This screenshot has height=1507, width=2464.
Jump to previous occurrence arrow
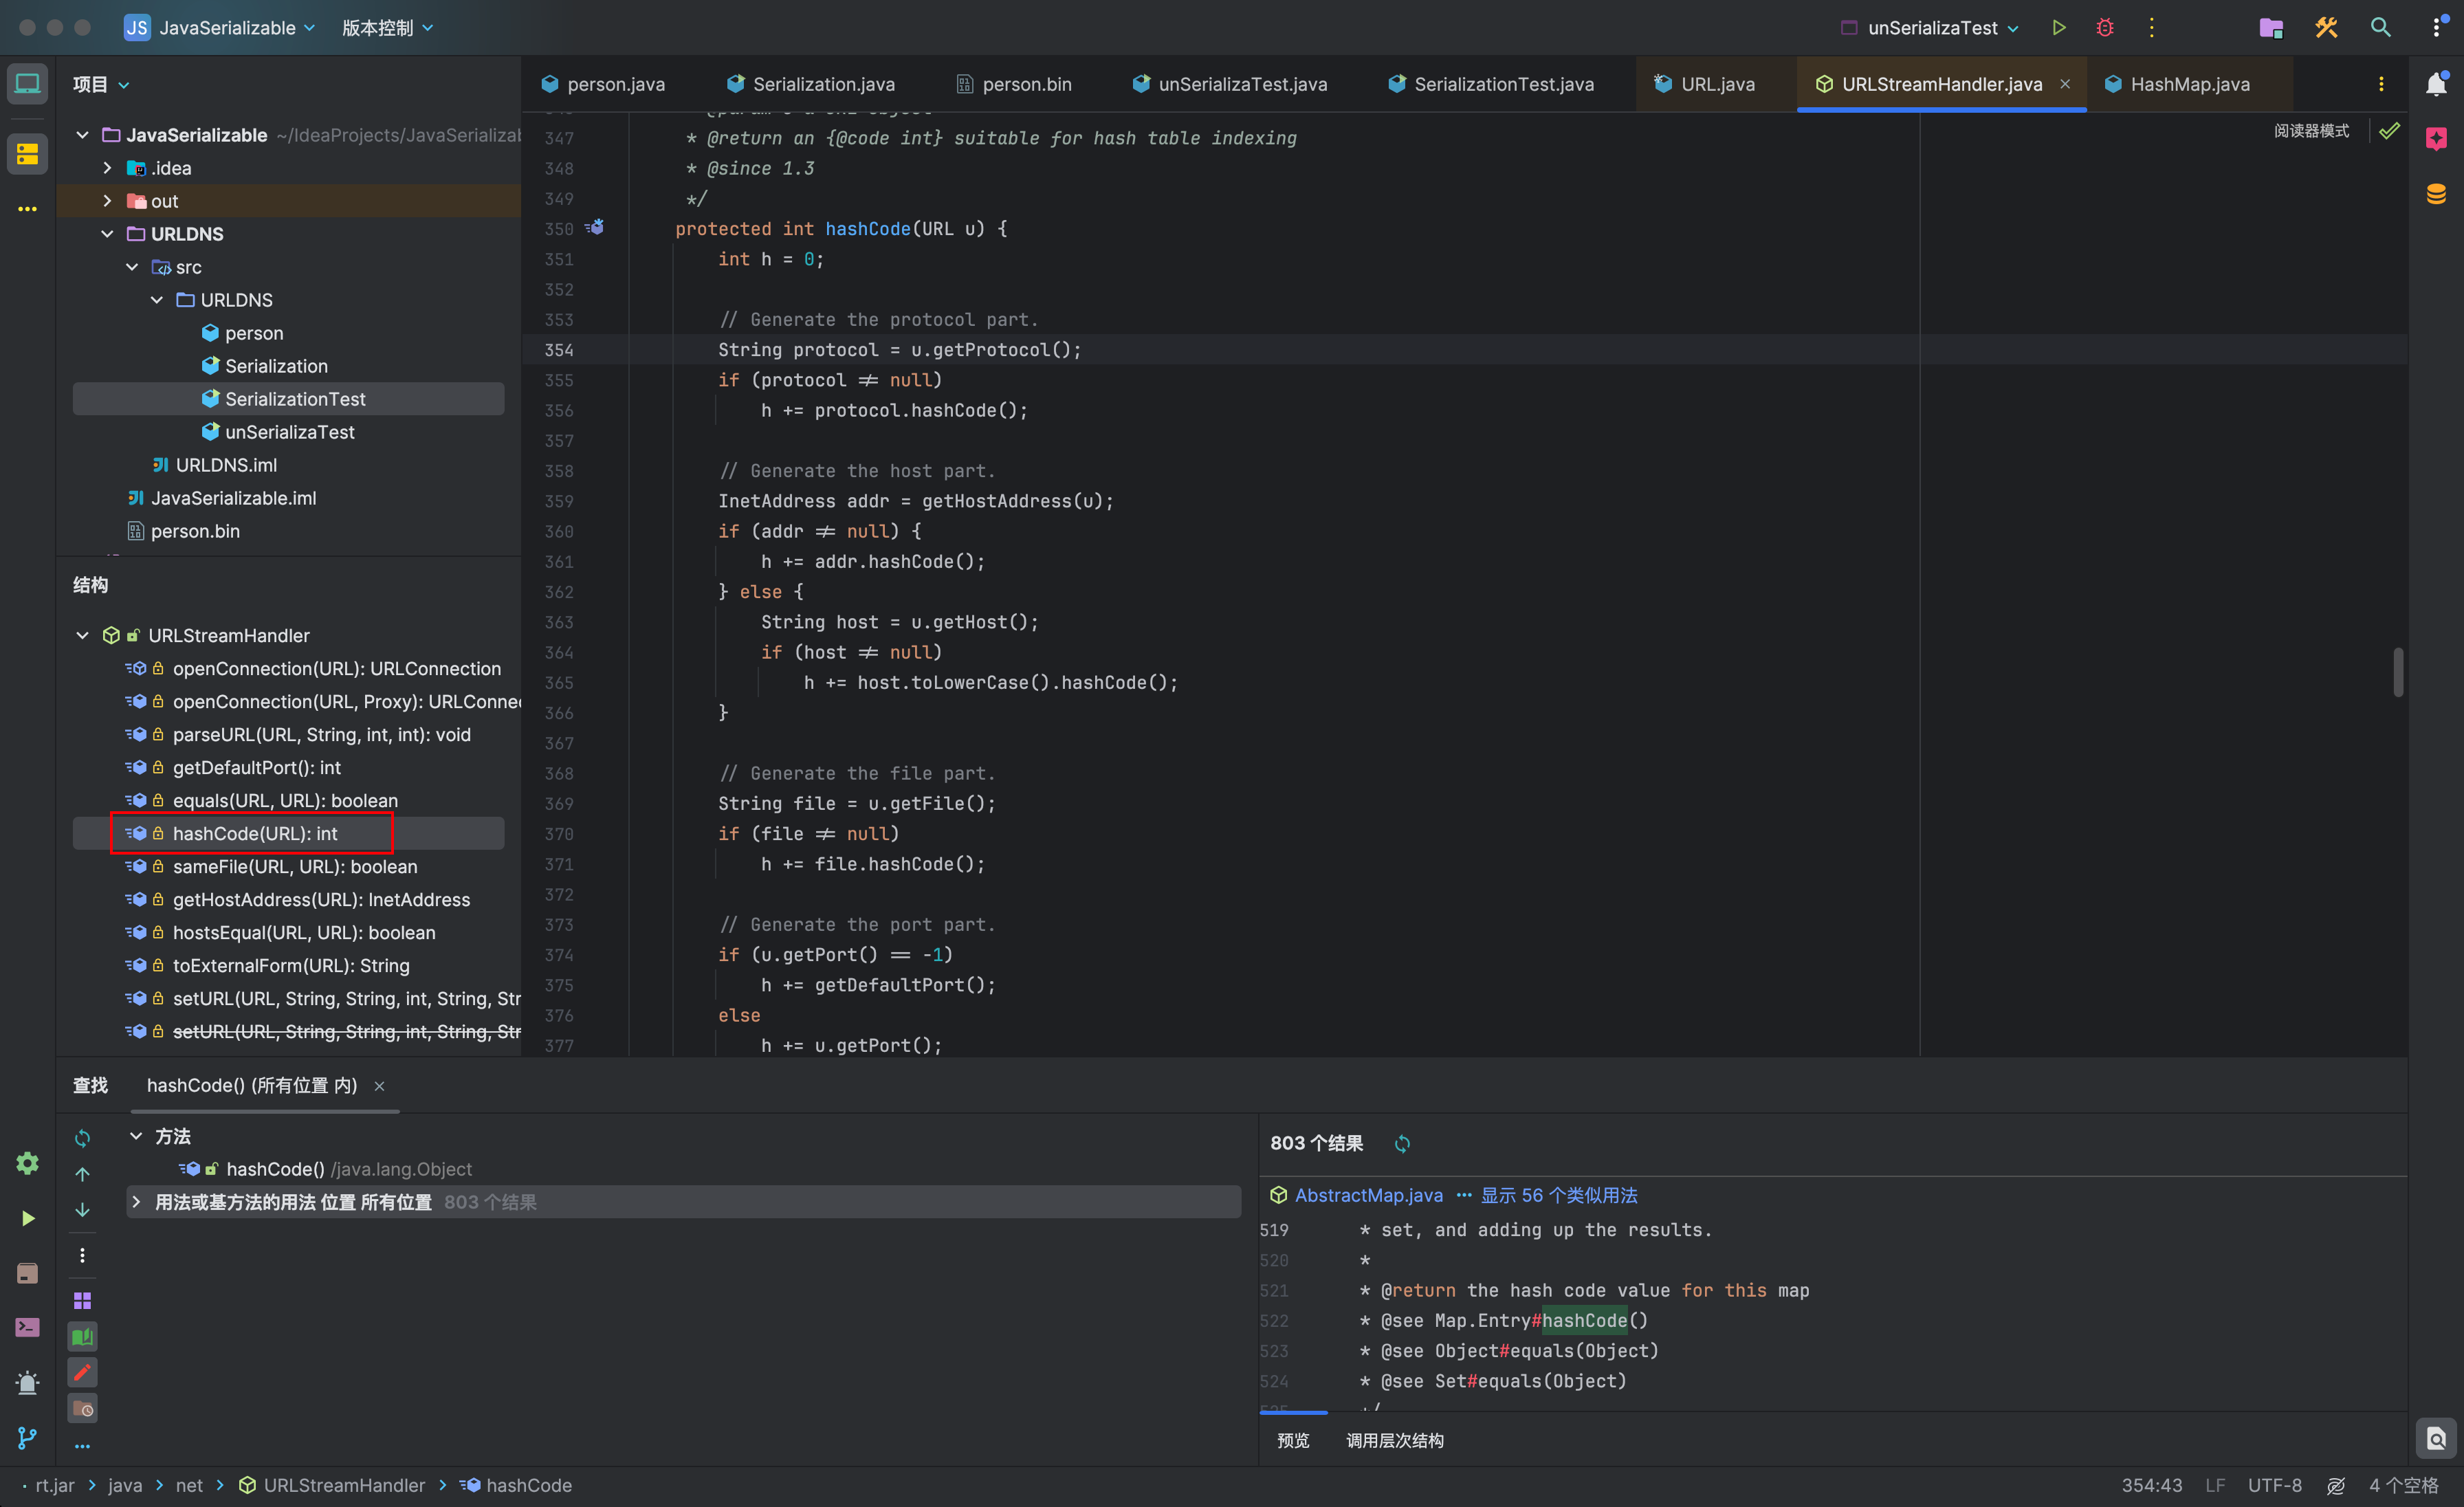83,1173
